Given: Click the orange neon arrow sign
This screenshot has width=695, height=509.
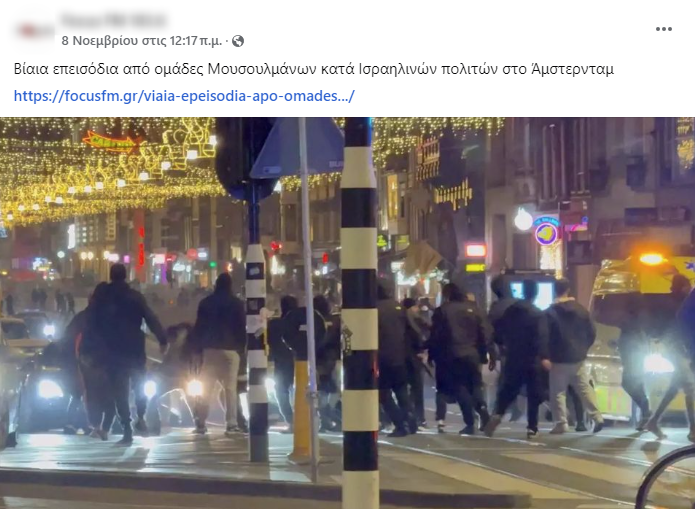Looking at the screenshot, I should point(110,142).
